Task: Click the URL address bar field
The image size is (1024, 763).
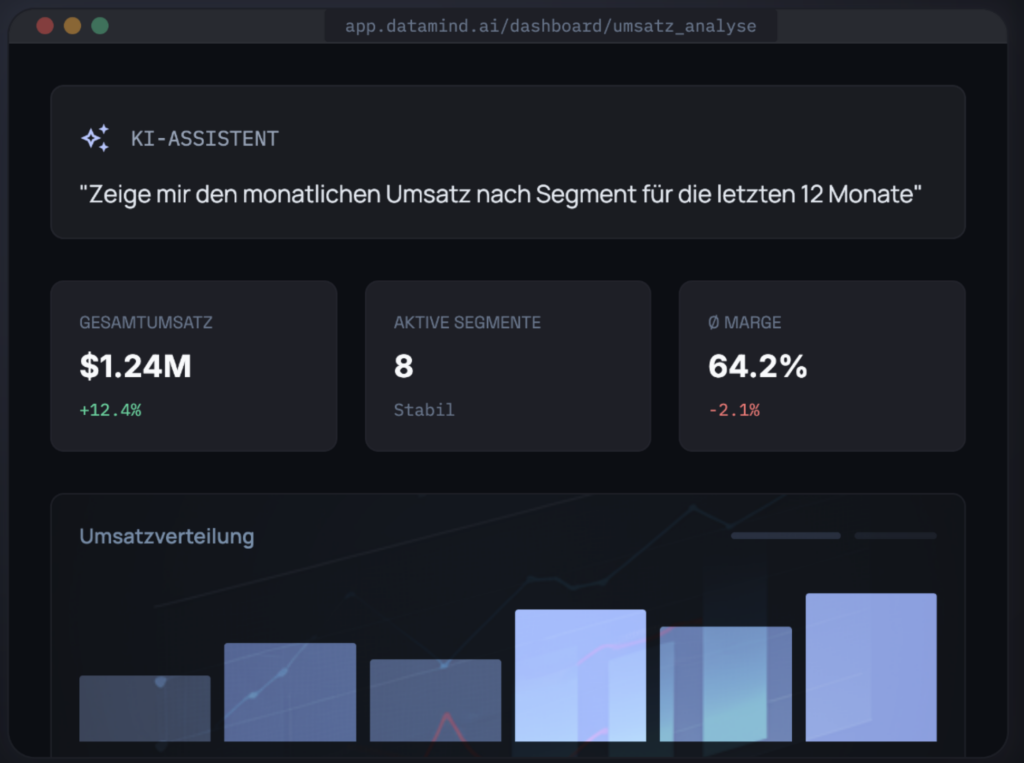Action: click(551, 26)
